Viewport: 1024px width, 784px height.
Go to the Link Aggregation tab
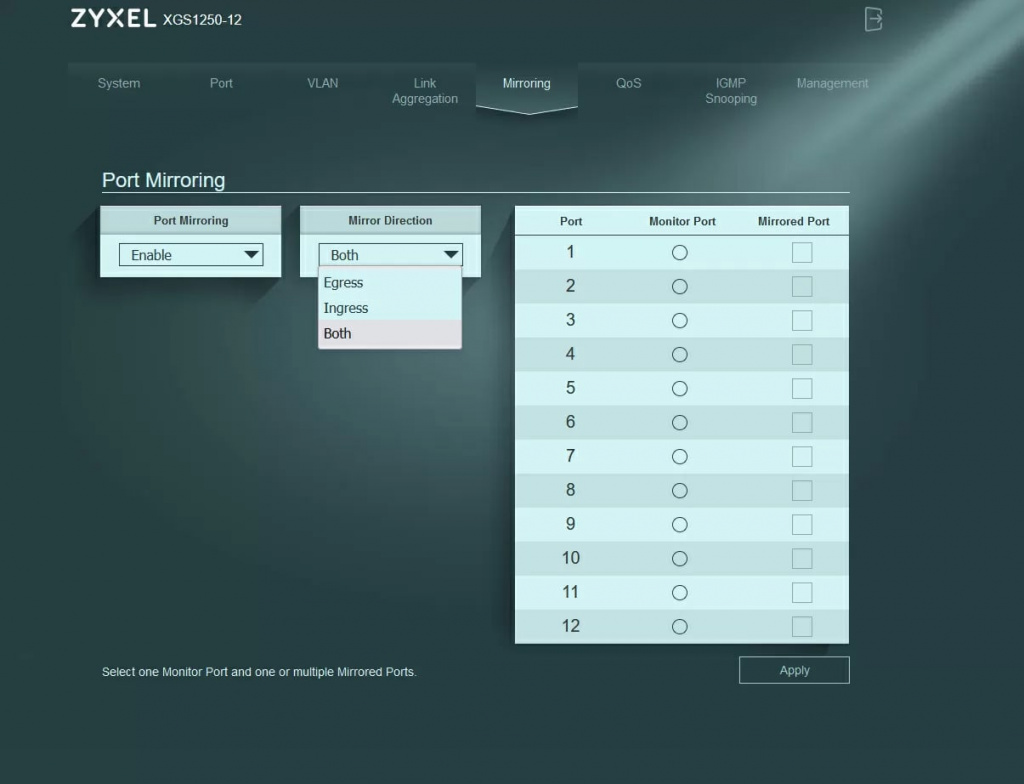point(425,91)
